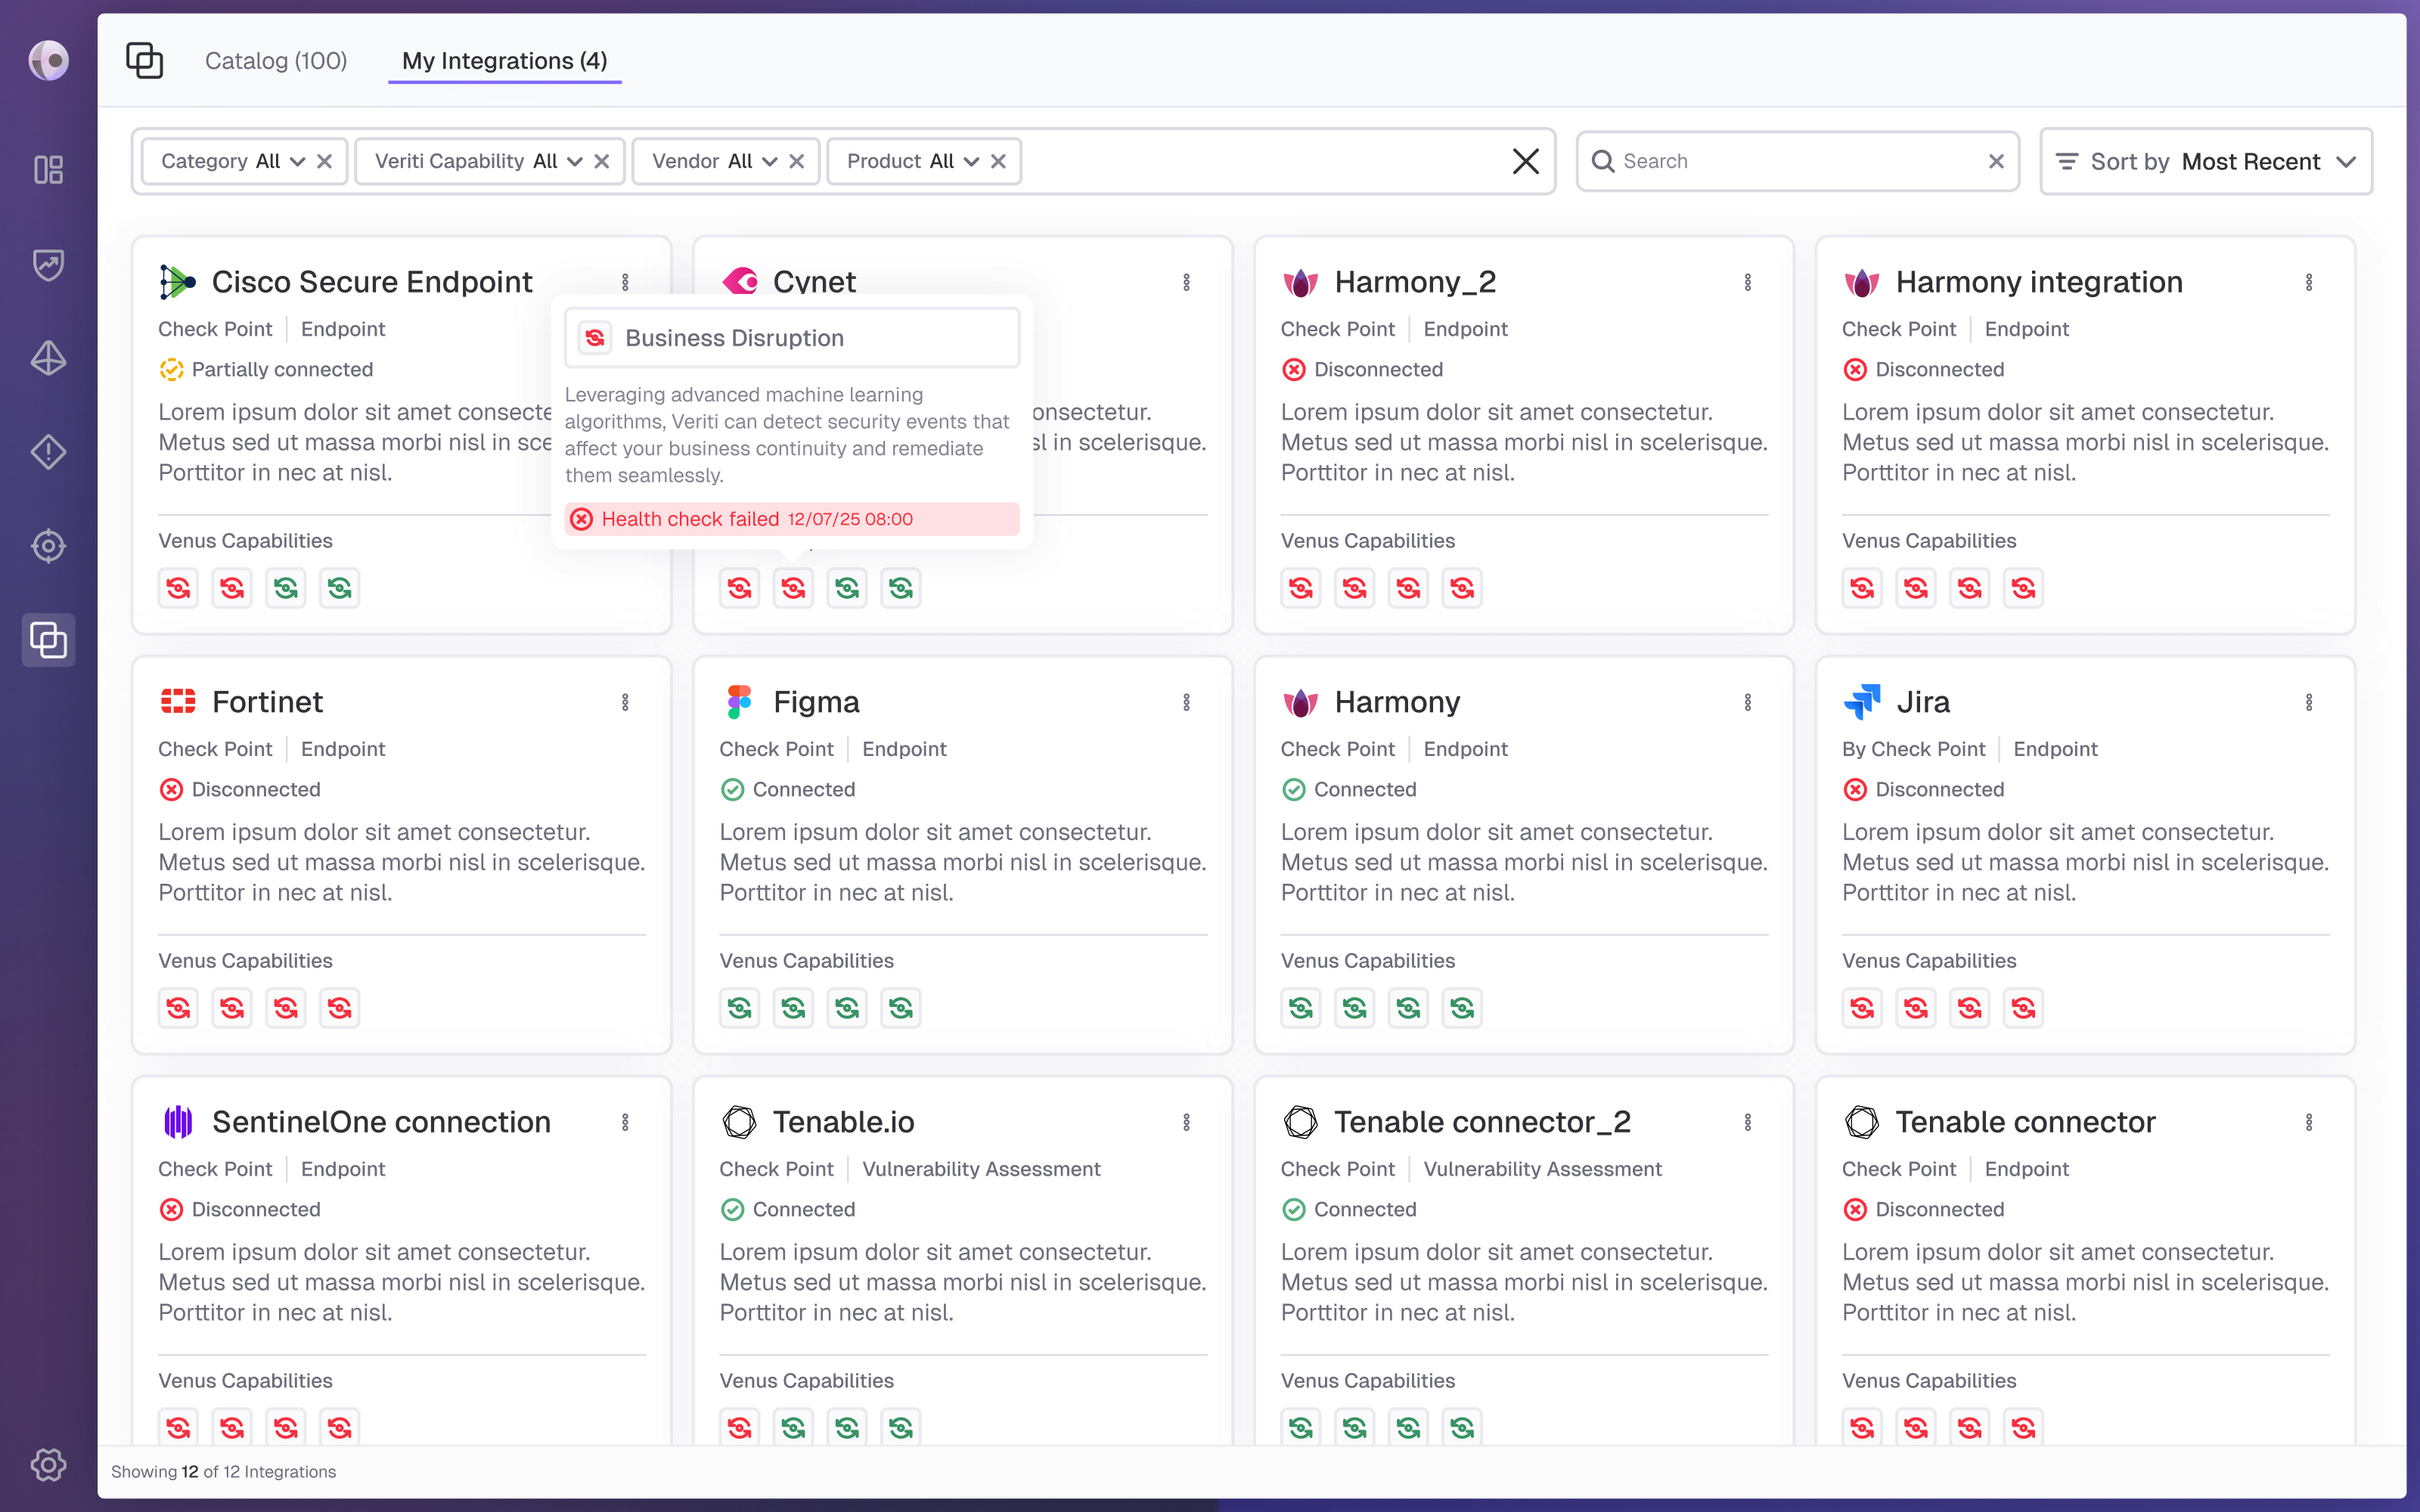This screenshot has height=1512, width=2420.
Task: Open Cisco Secure Endpoint card options menu
Action: (x=625, y=282)
